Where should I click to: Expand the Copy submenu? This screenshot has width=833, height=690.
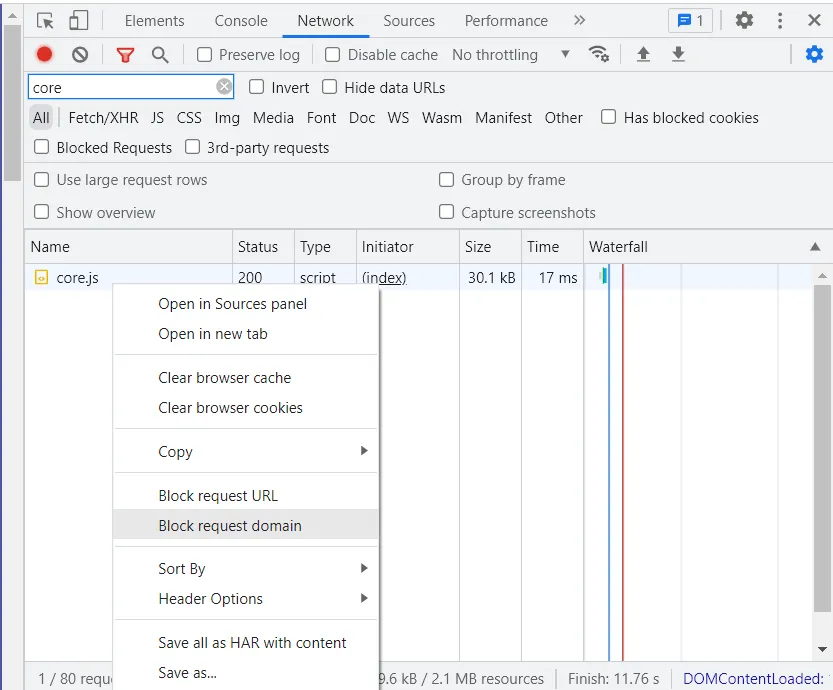(245, 452)
